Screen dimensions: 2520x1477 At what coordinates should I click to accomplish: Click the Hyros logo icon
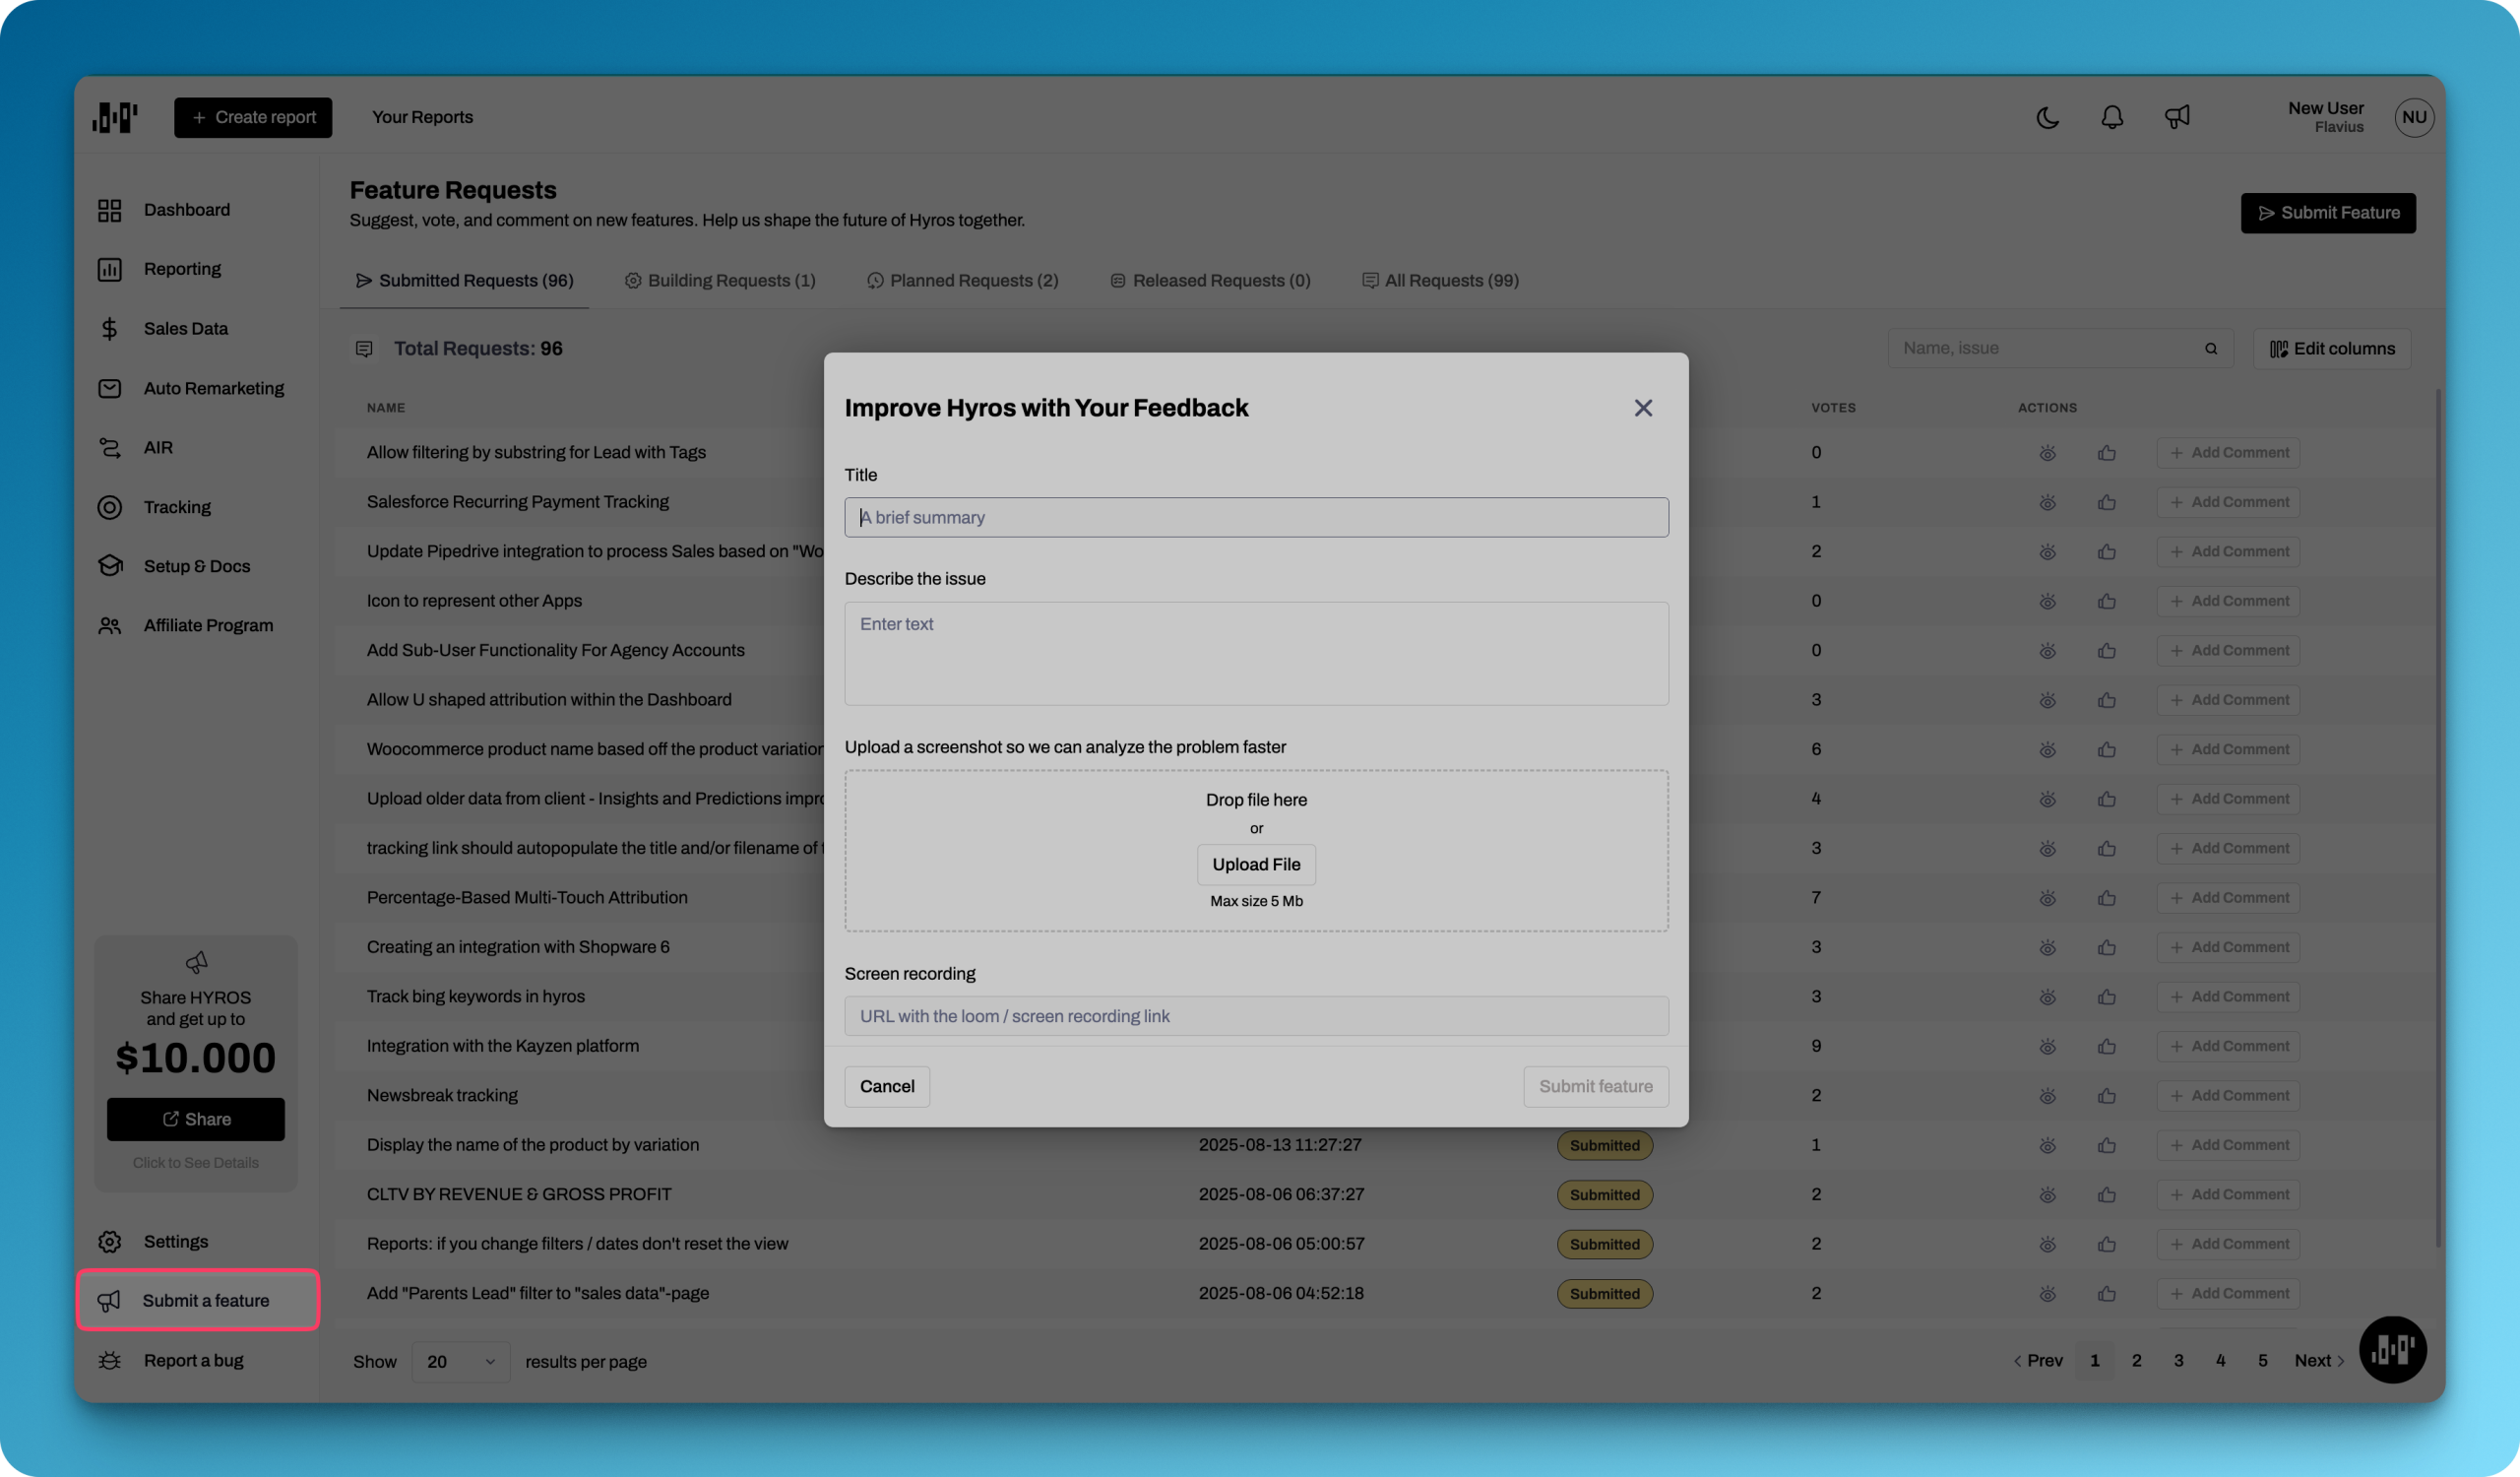pyautogui.click(x=115, y=117)
